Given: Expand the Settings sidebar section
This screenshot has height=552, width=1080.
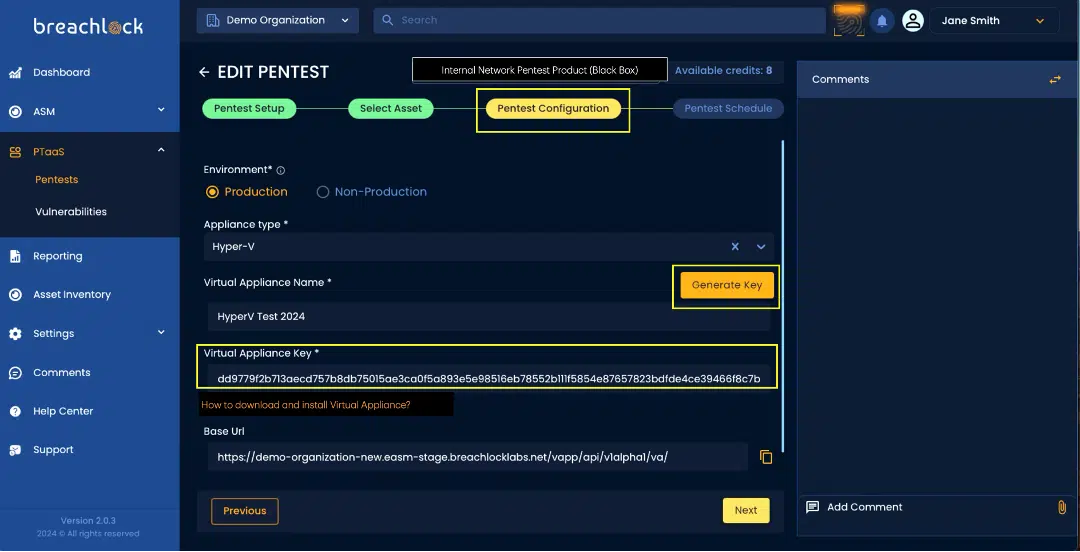Looking at the screenshot, I should 161,332.
